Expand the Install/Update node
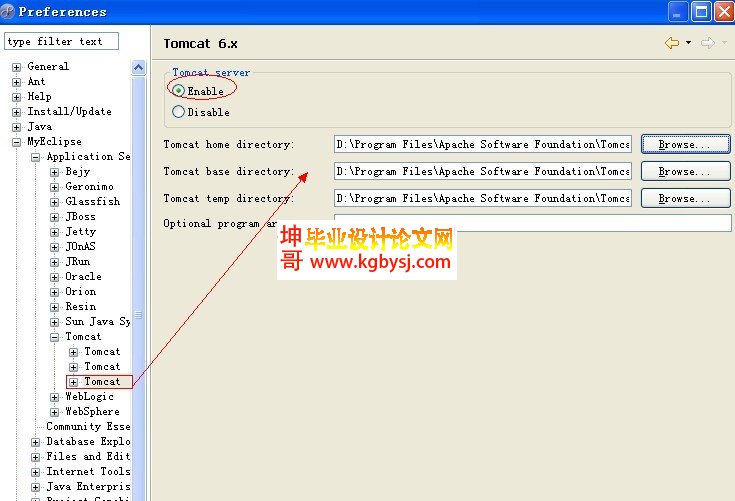735x501 pixels. coord(16,112)
